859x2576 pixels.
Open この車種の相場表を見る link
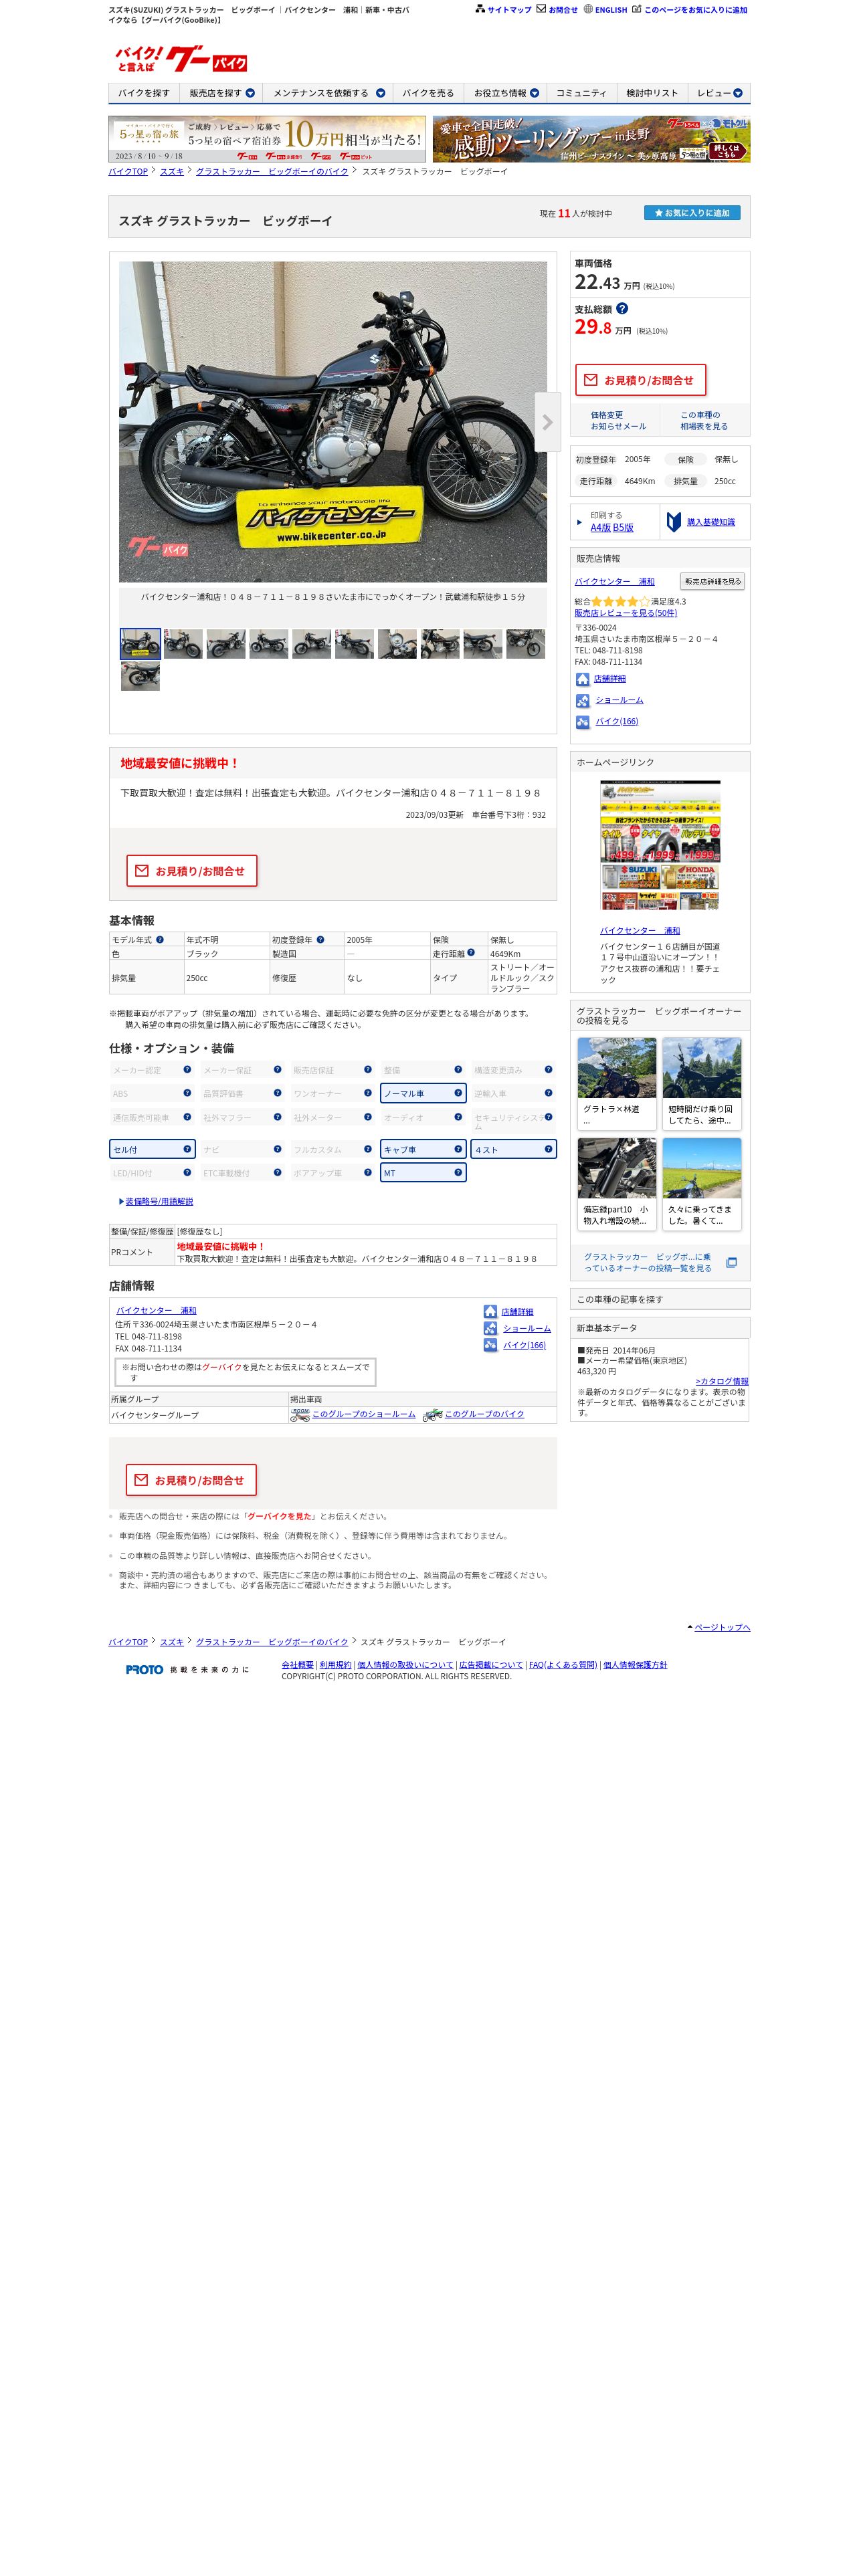pos(704,420)
